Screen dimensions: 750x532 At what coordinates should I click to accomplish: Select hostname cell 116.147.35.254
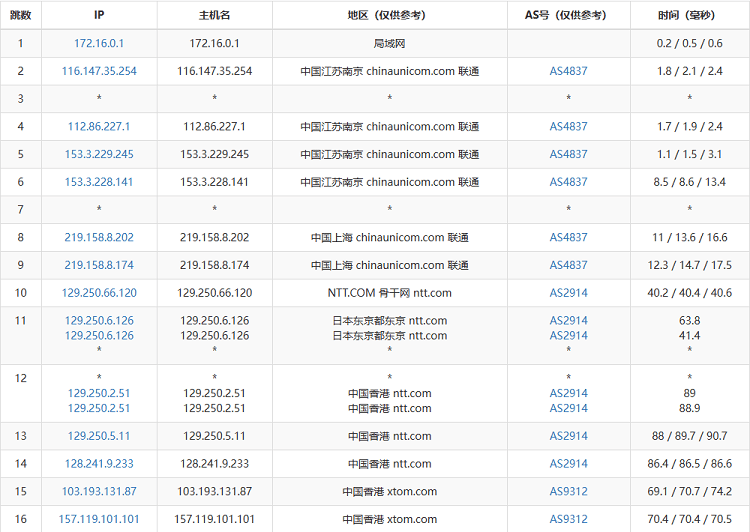point(214,71)
